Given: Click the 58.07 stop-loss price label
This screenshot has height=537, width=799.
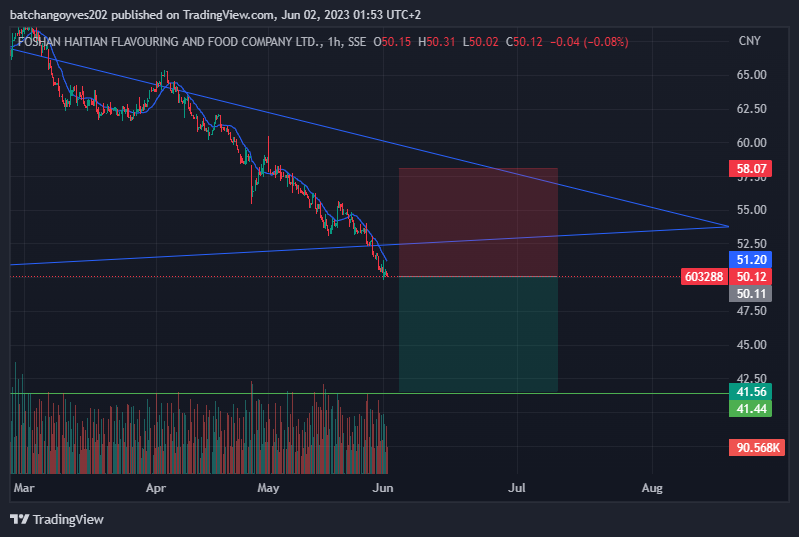Looking at the screenshot, I should tap(751, 169).
